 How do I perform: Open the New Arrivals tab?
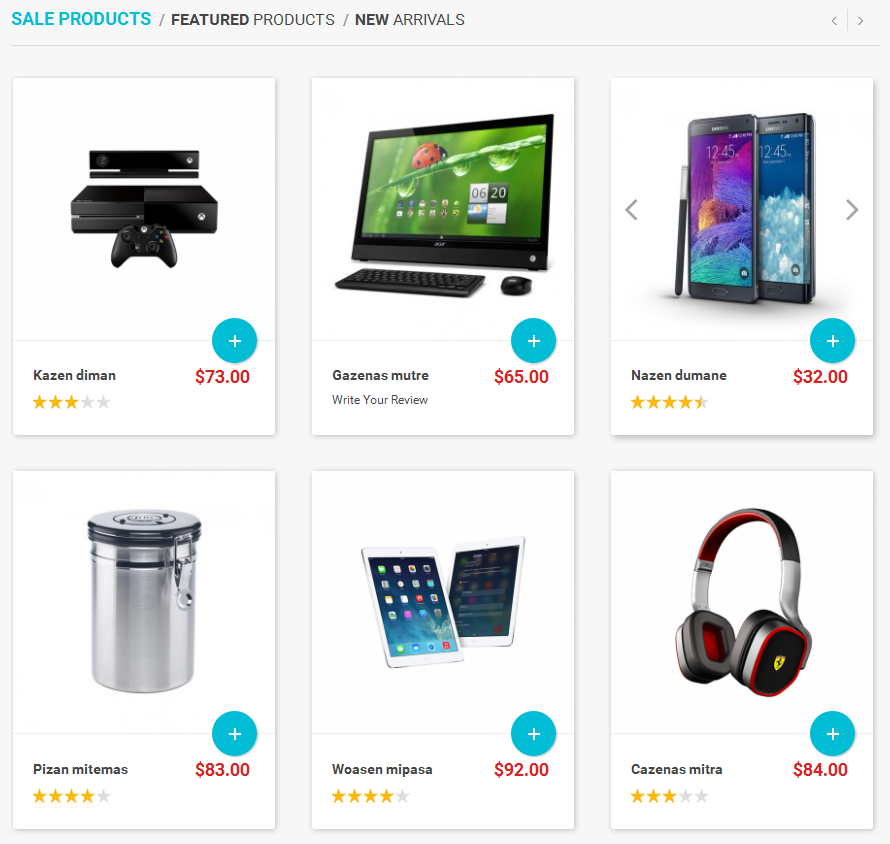point(410,20)
